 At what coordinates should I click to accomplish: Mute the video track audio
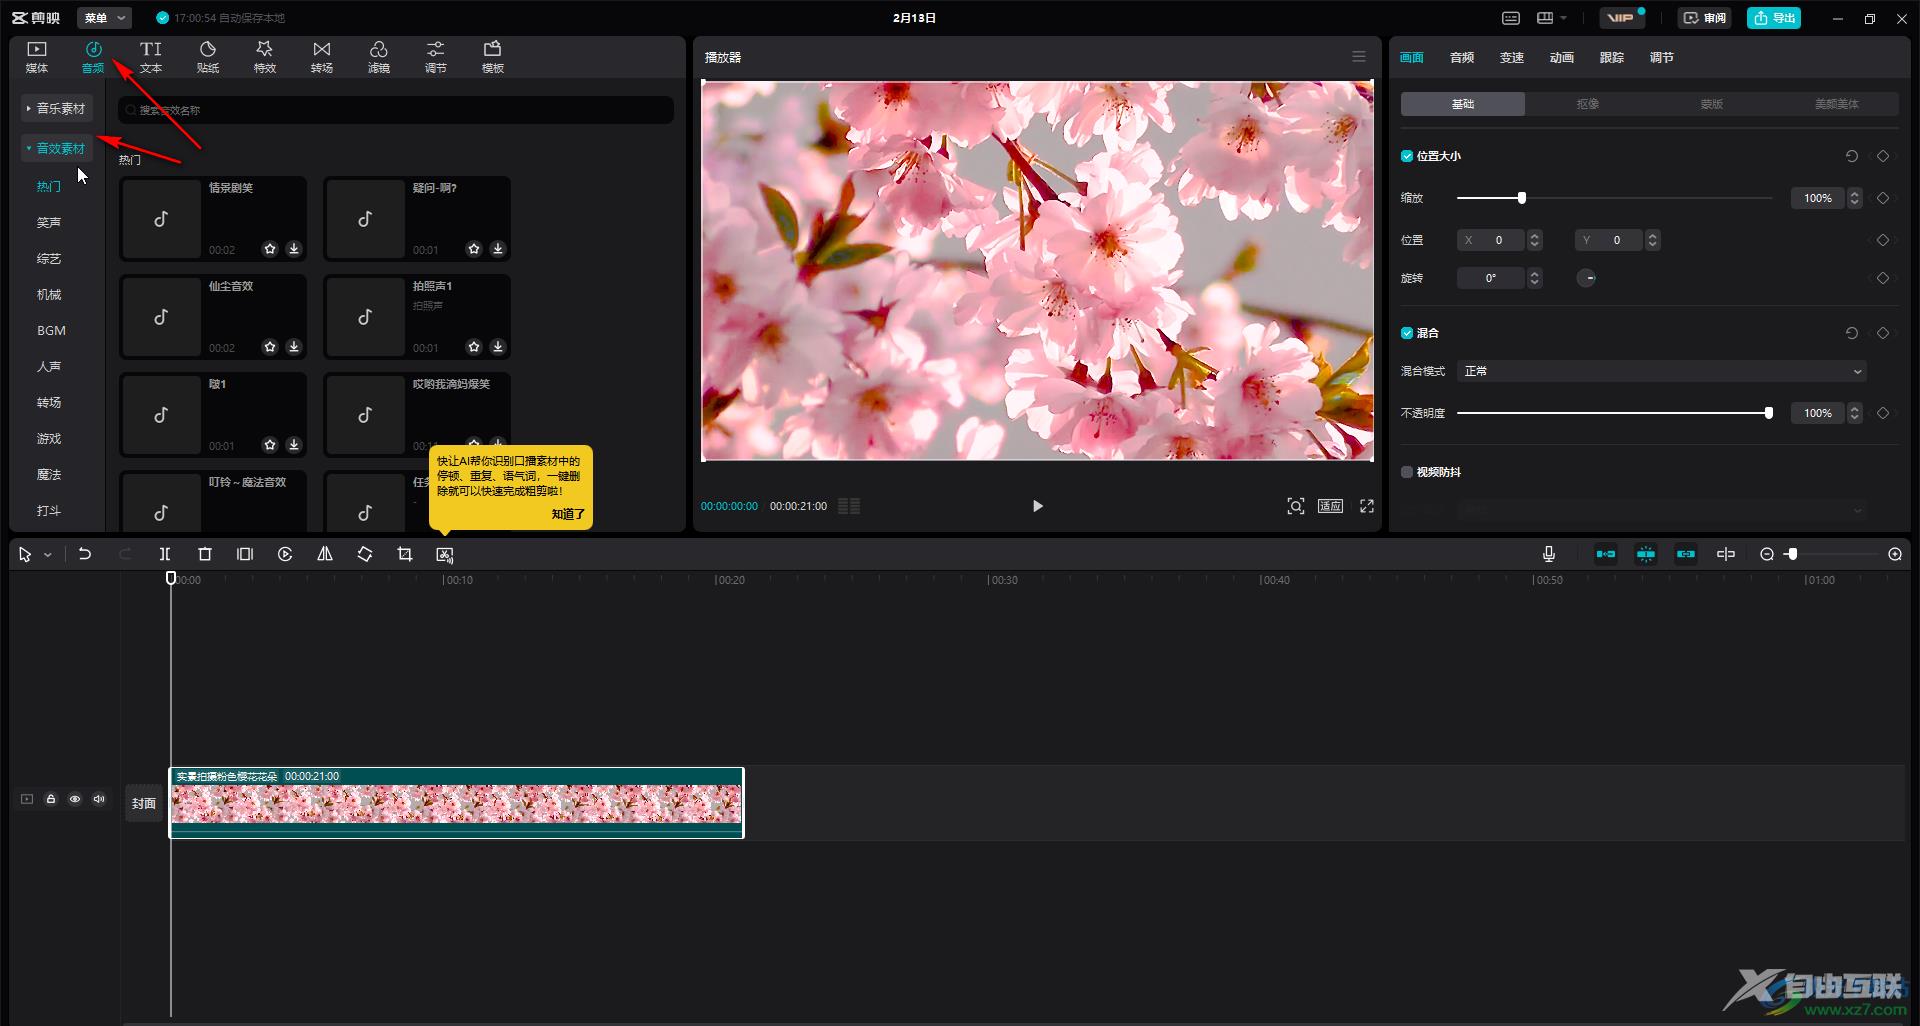pos(99,799)
